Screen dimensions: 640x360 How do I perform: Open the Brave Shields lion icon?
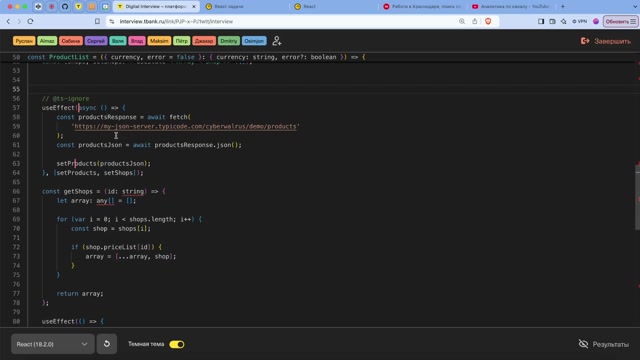pyautogui.click(x=488, y=21)
